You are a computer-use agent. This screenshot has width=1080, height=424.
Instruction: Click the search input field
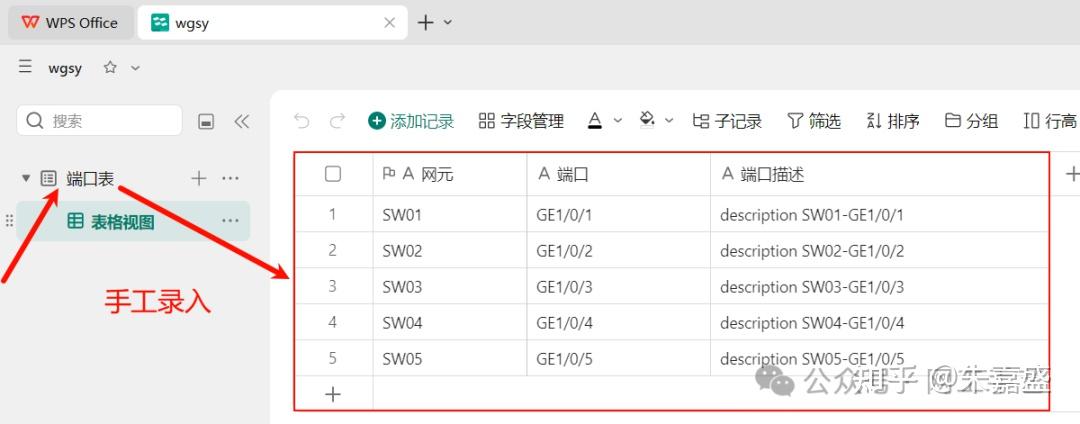coord(99,120)
